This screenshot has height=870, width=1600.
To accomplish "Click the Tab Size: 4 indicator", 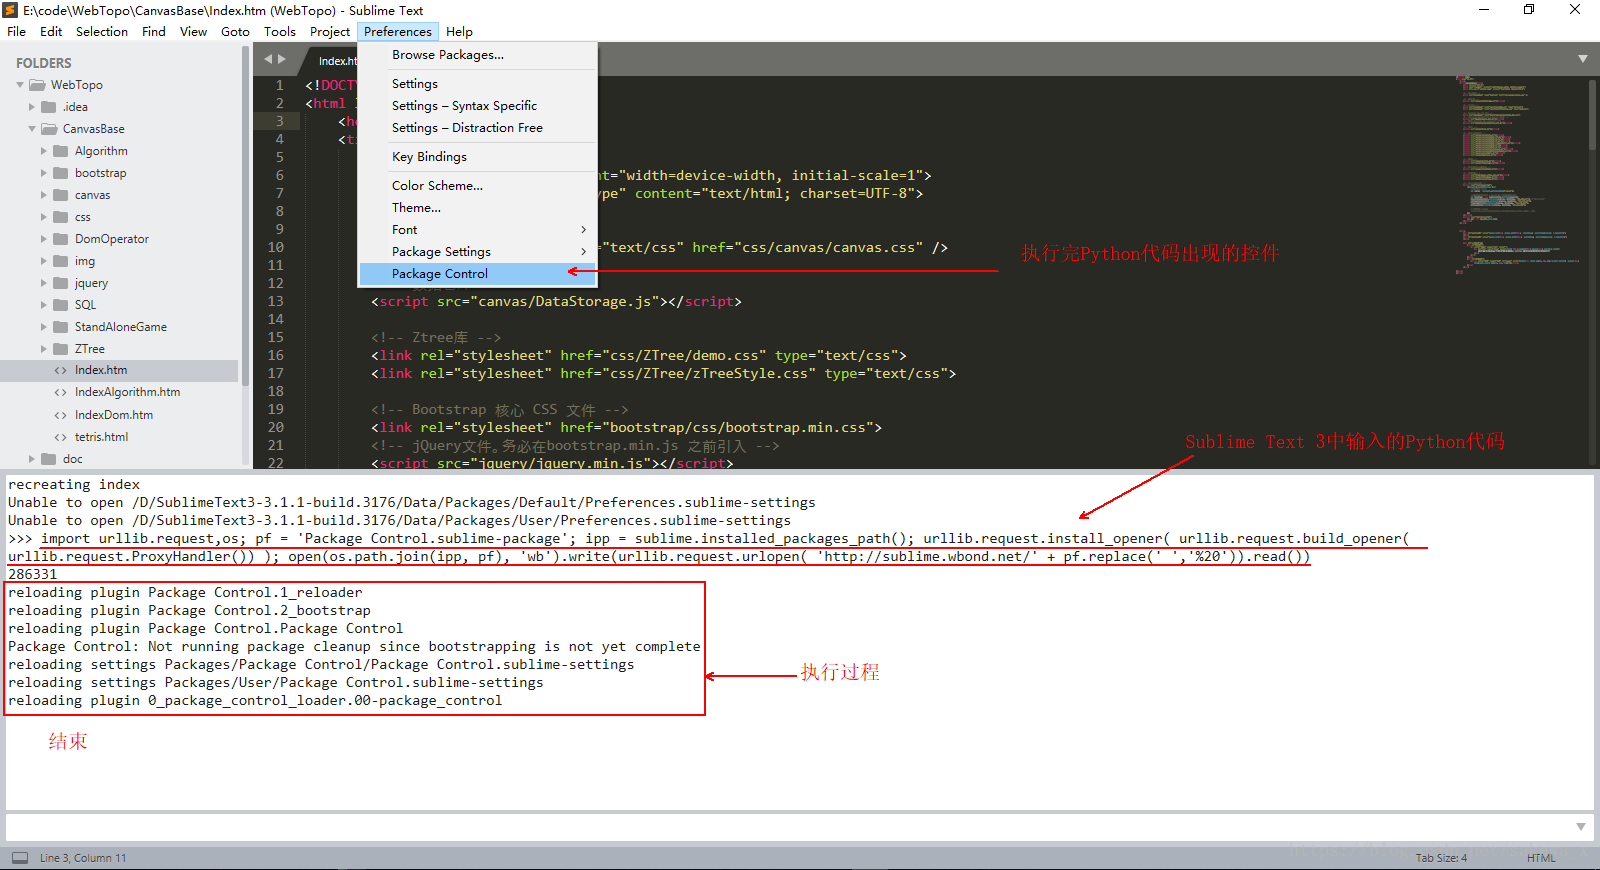I will point(1441,858).
